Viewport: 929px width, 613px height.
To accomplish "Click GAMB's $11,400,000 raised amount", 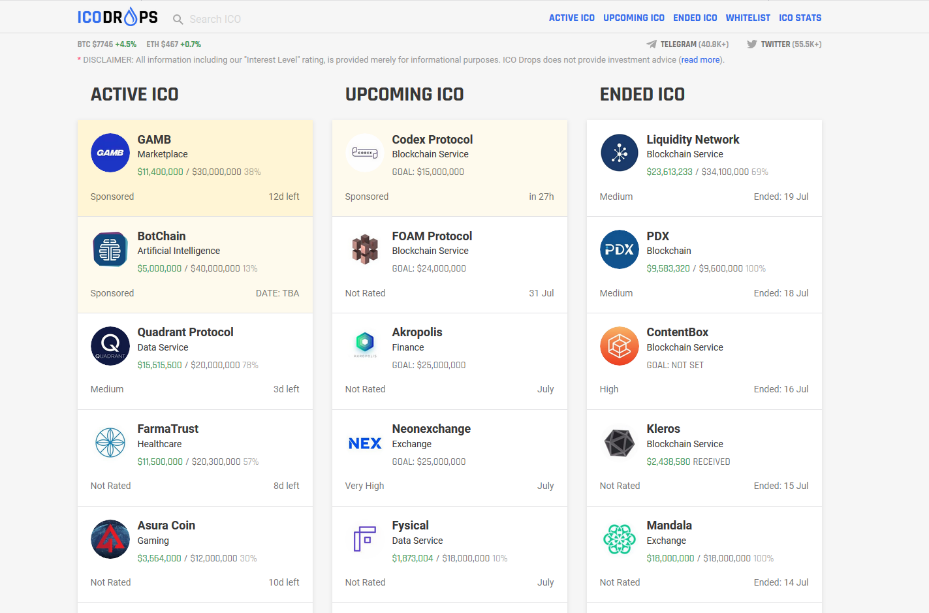I will pyautogui.click(x=160, y=172).
